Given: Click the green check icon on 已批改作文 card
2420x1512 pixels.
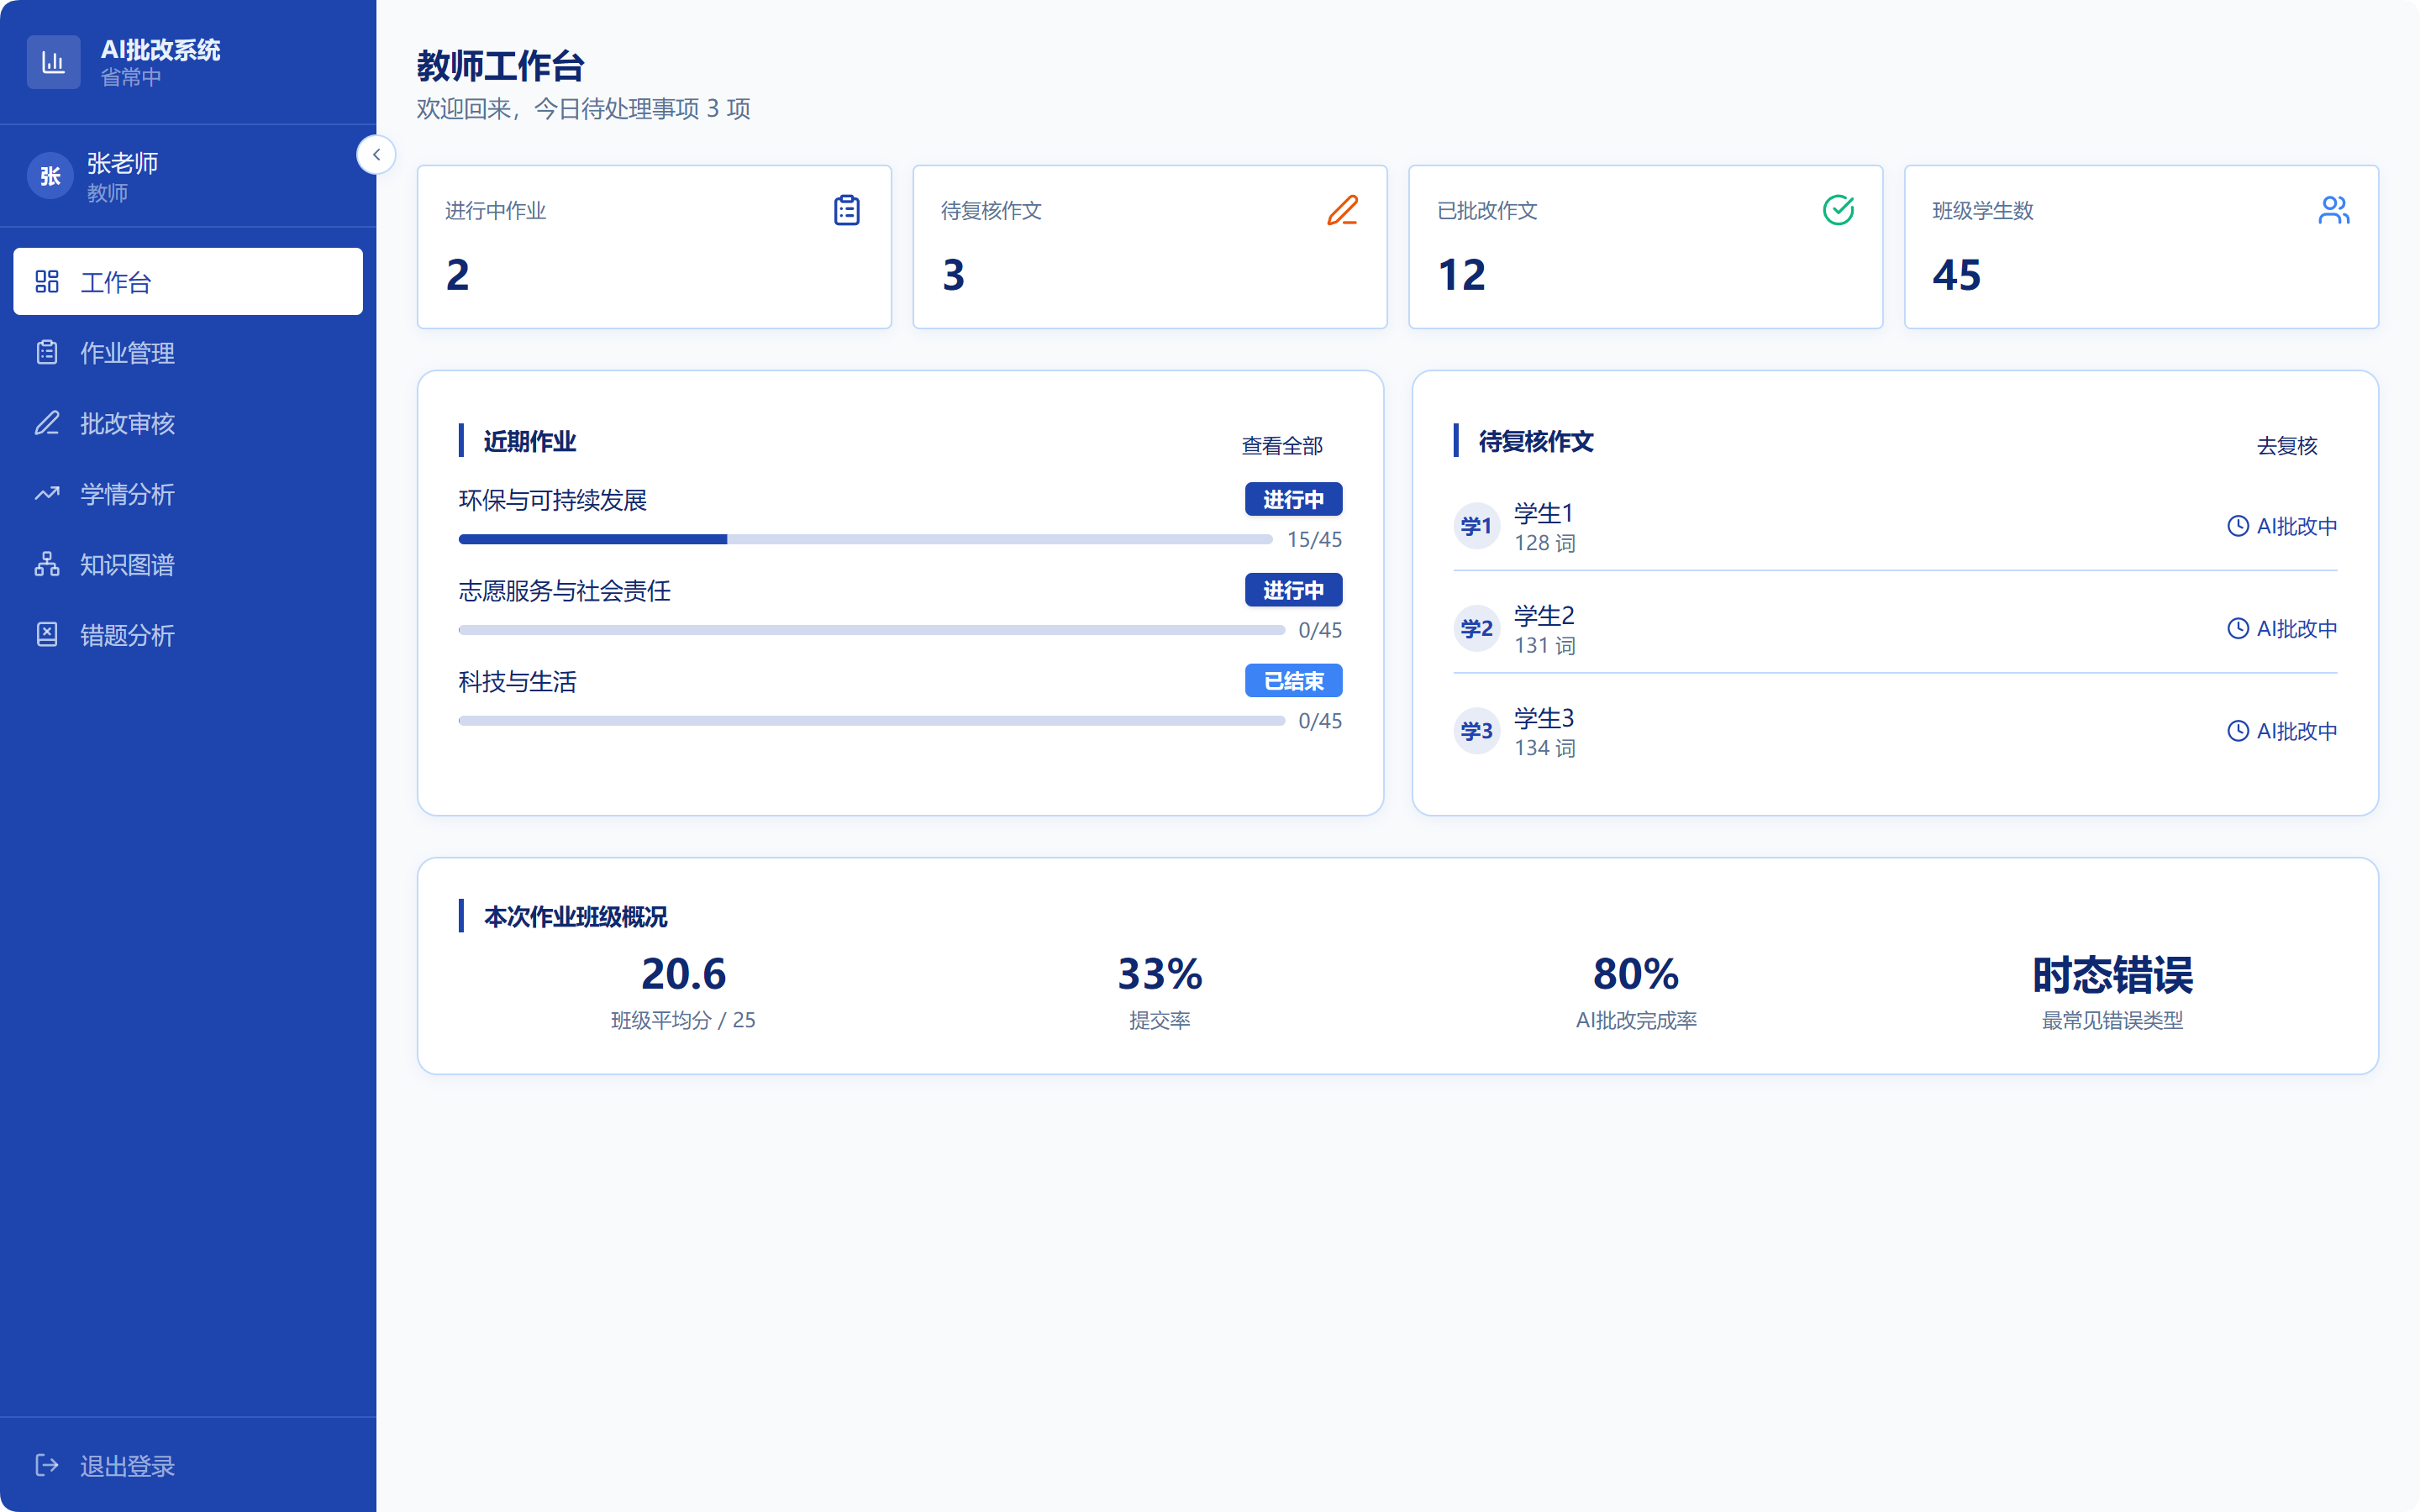Looking at the screenshot, I should [1838, 210].
